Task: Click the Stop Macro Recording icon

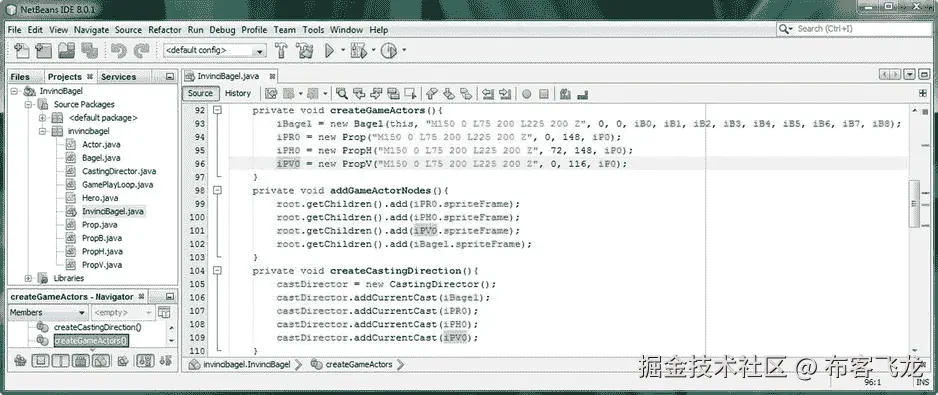Action: click(543, 93)
